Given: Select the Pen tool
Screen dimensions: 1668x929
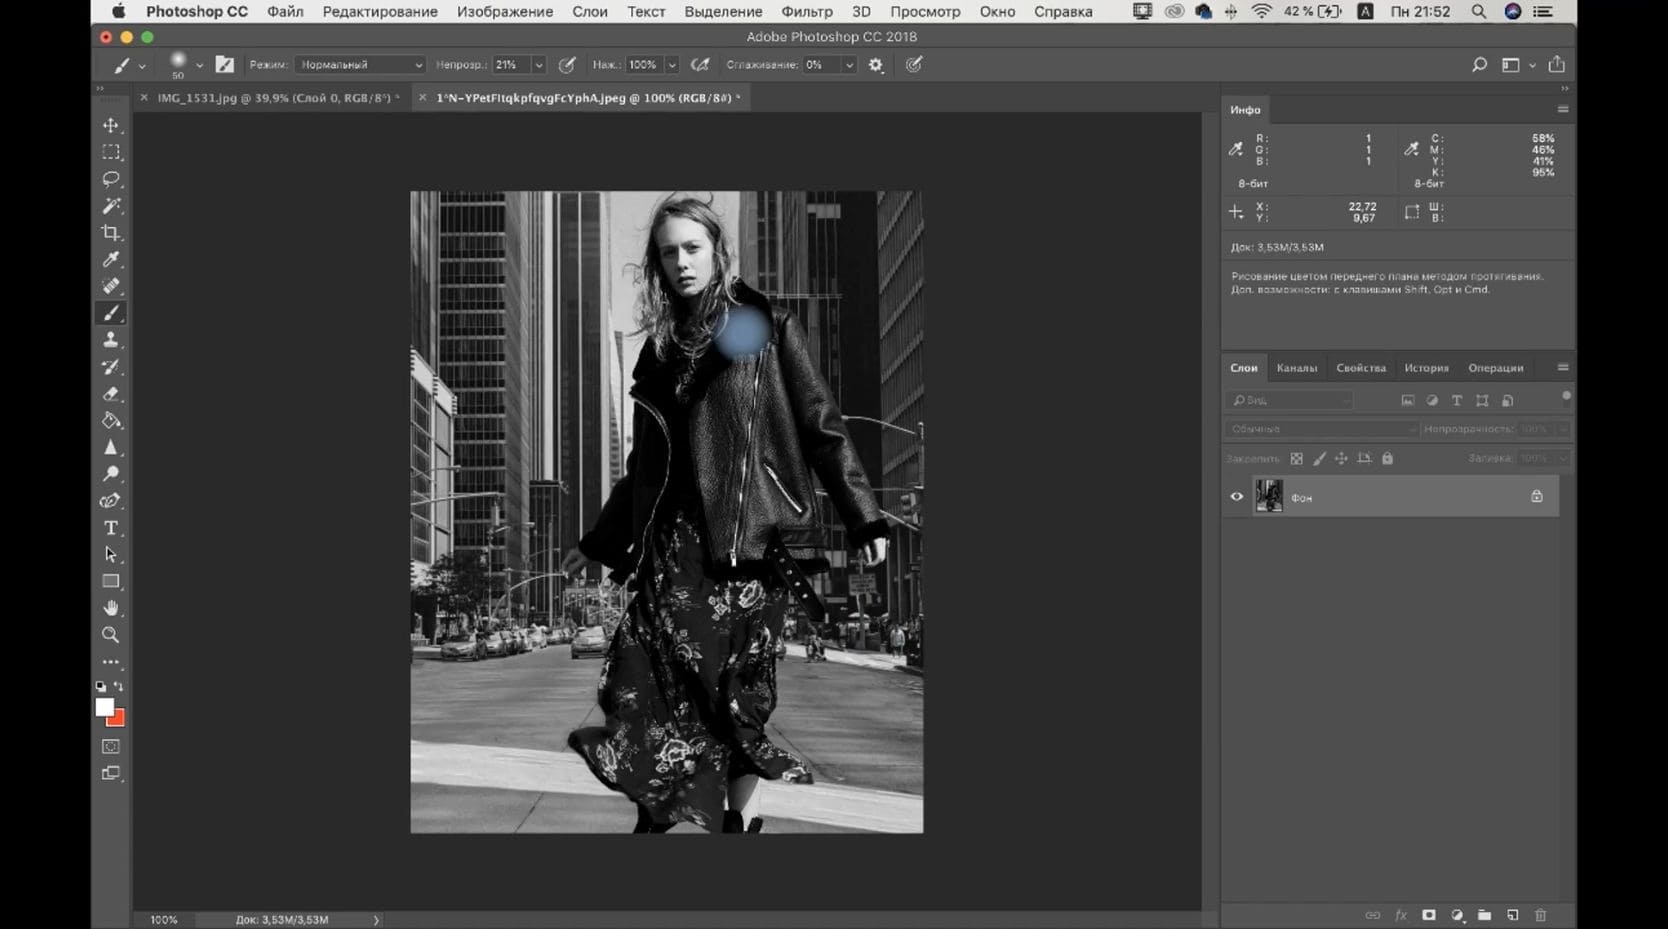Looking at the screenshot, I should [111, 501].
